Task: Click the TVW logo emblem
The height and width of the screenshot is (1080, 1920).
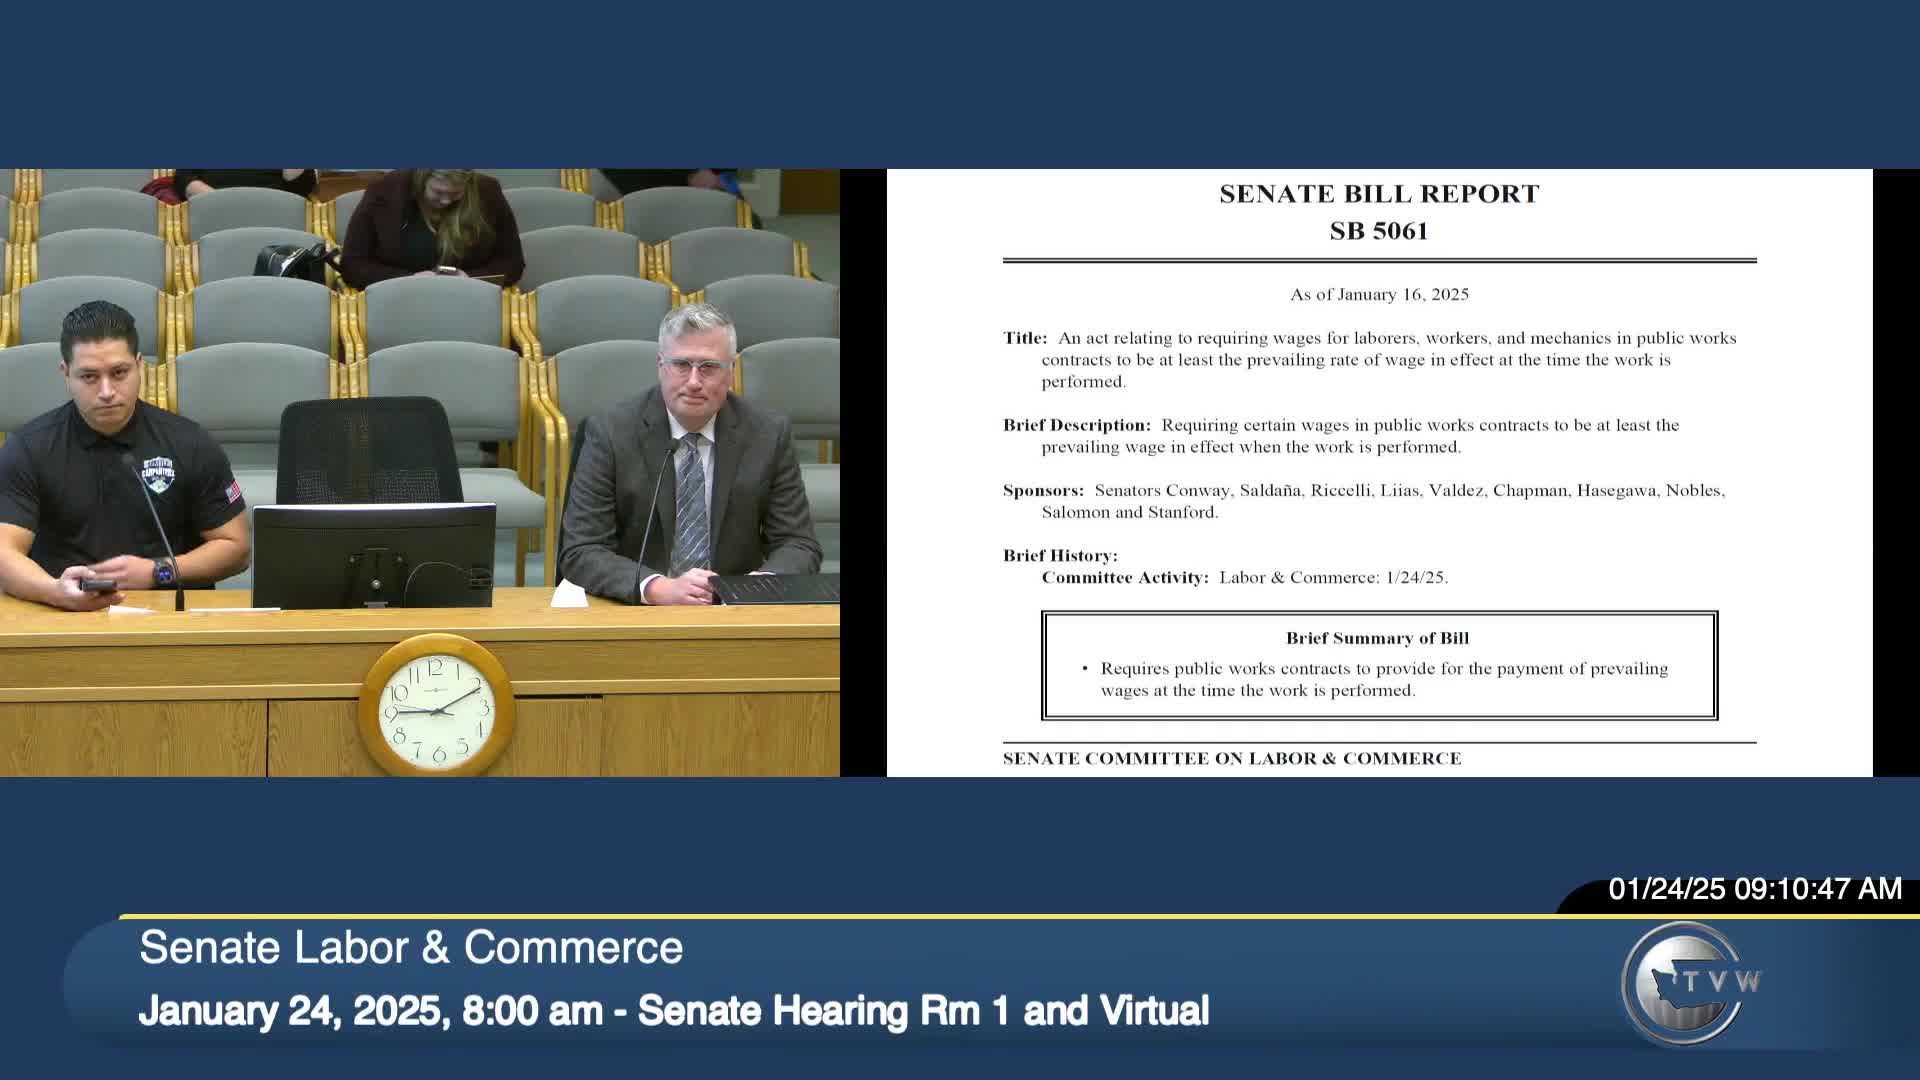Action: coord(1688,984)
